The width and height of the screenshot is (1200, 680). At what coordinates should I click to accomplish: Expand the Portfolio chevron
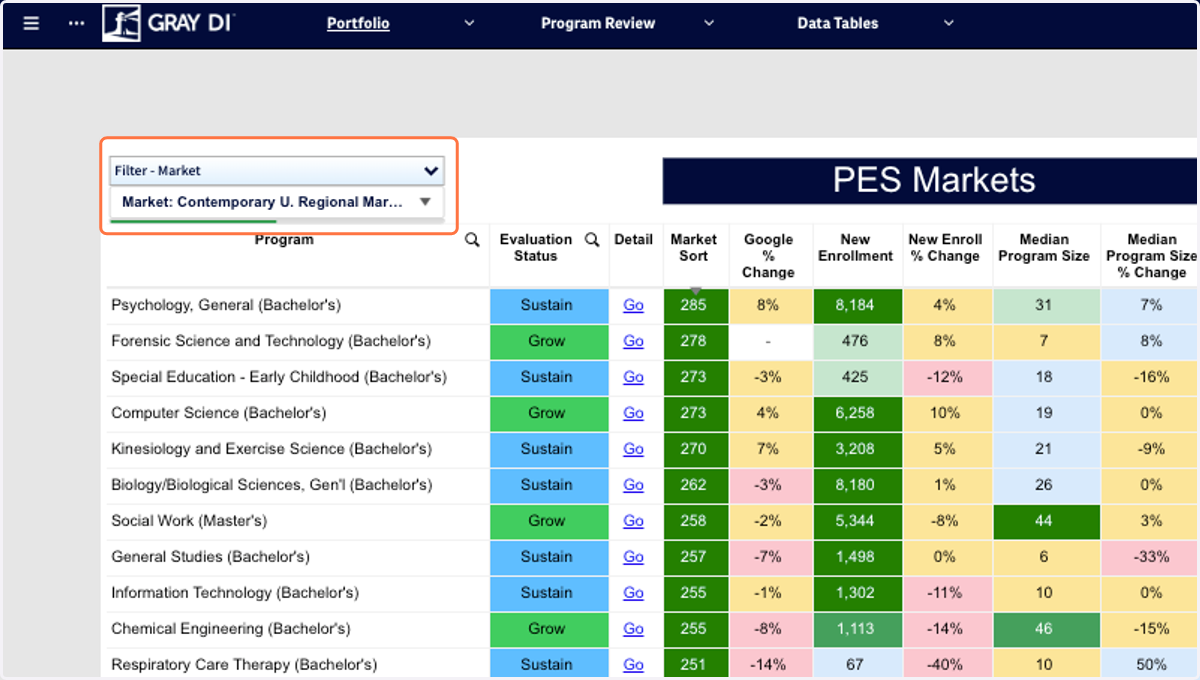469,23
